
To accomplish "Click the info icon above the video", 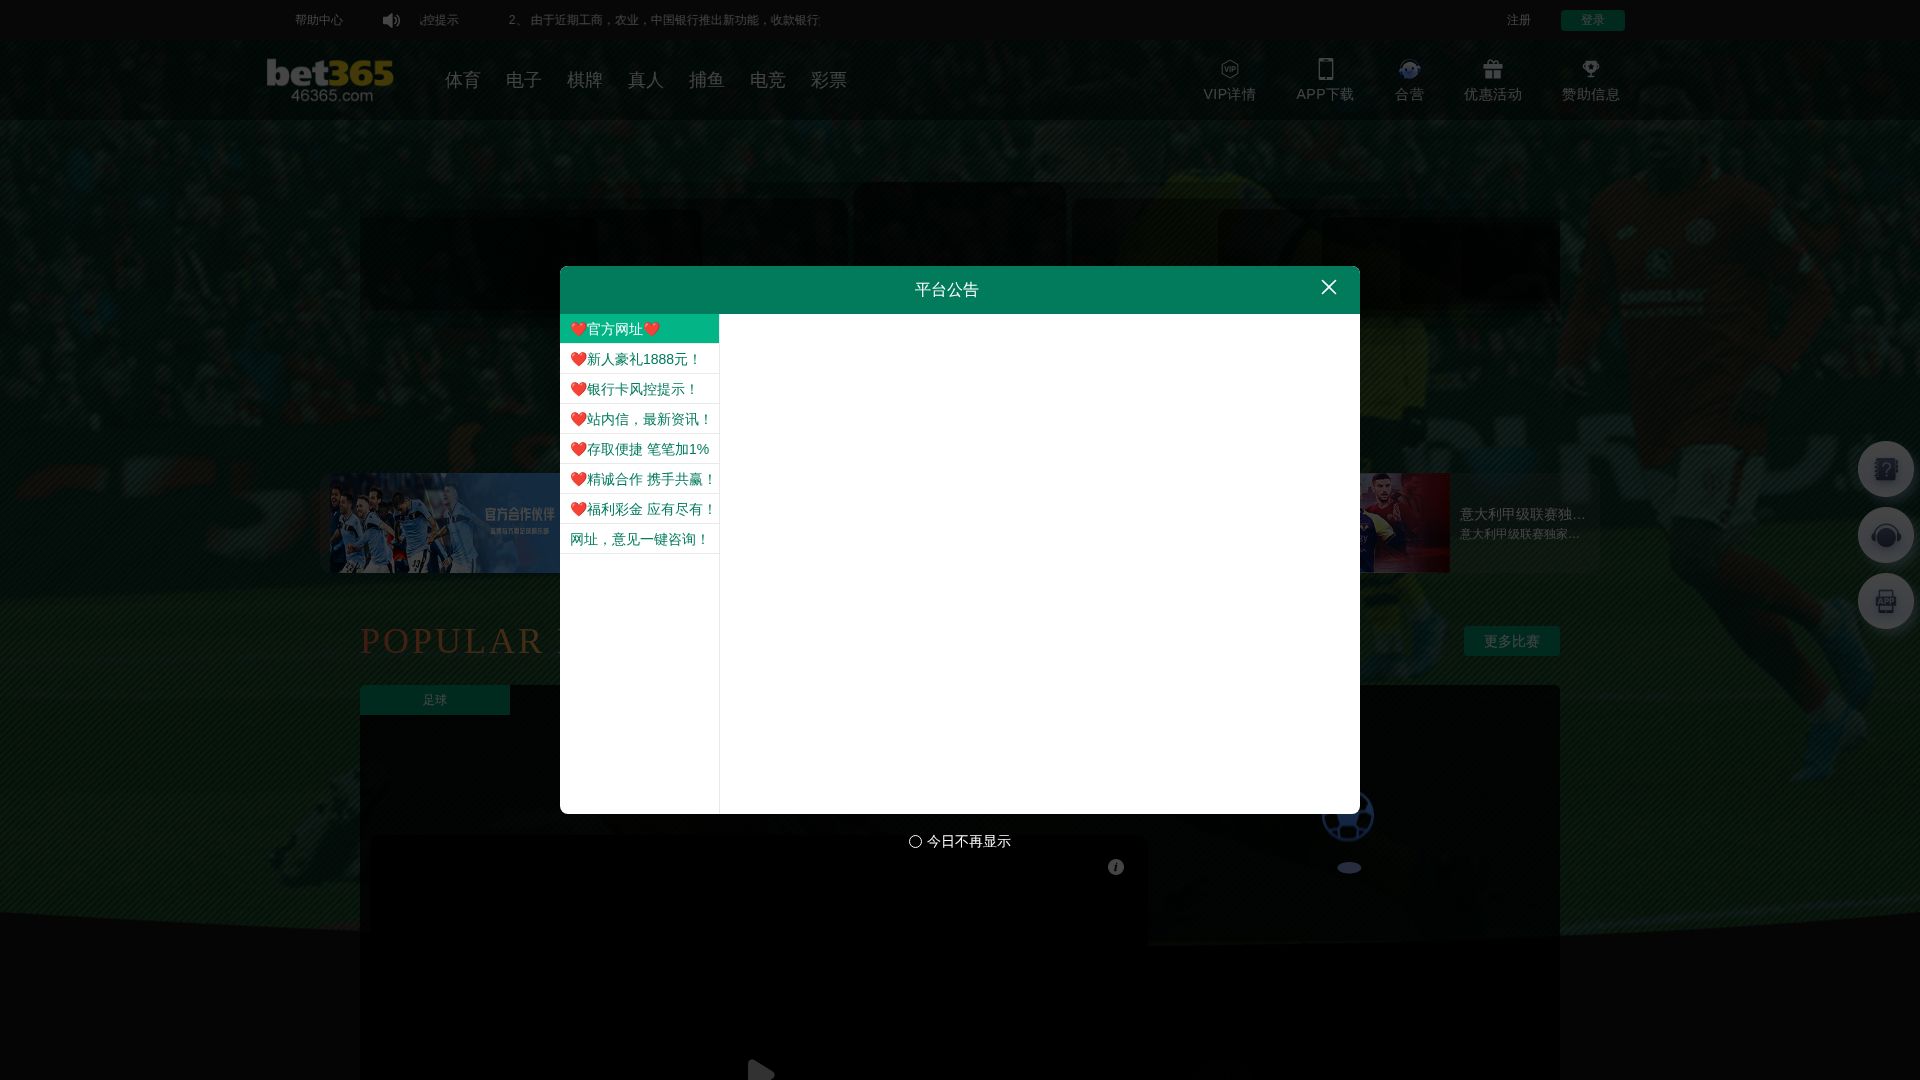I will click(1116, 867).
